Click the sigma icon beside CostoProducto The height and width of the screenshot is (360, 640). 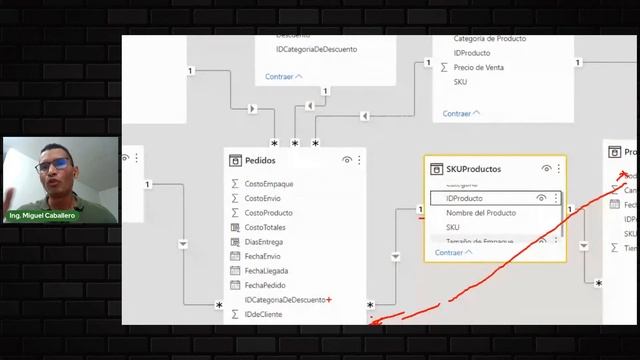(235, 213)
